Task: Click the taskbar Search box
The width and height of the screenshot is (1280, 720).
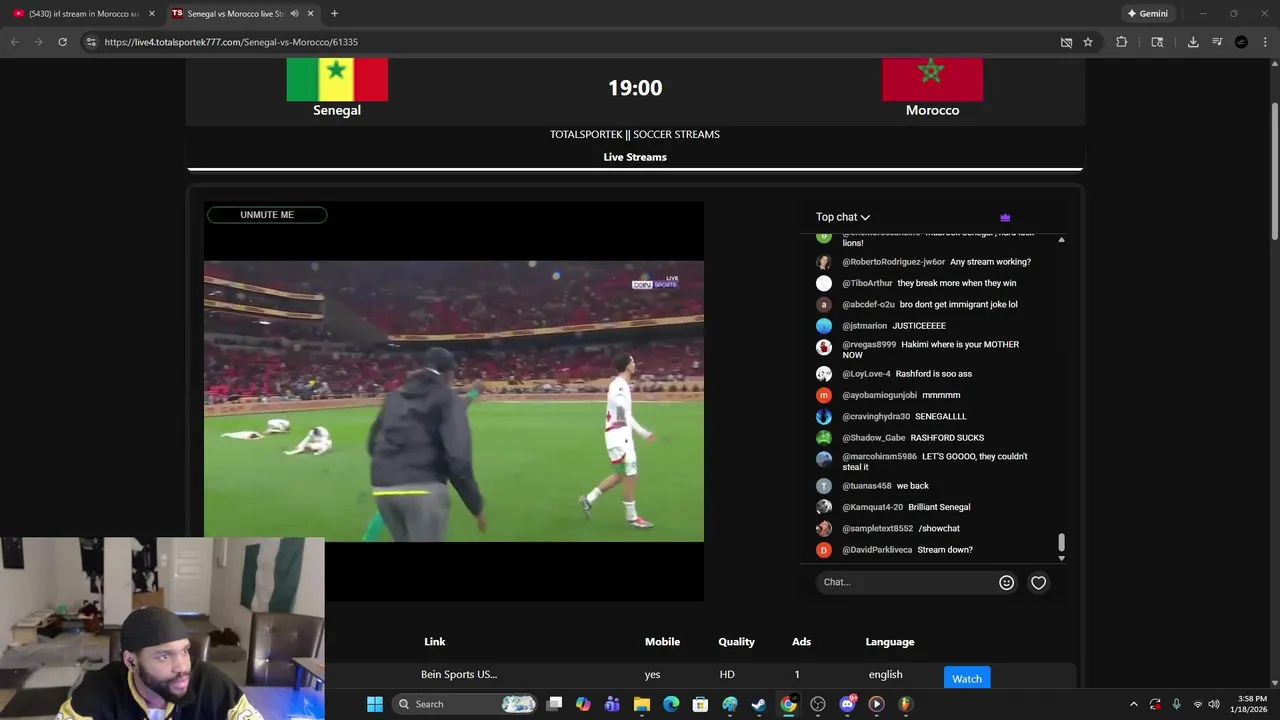Action: [463, 704]
